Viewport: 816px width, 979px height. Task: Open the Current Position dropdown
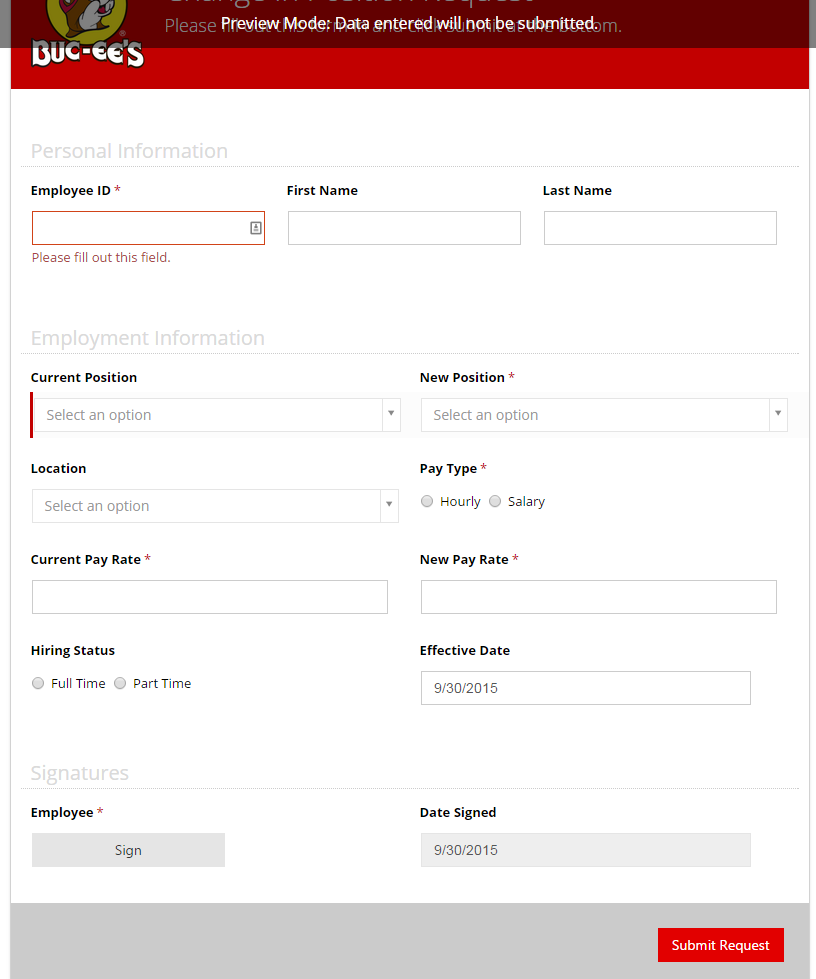[217, 415]
